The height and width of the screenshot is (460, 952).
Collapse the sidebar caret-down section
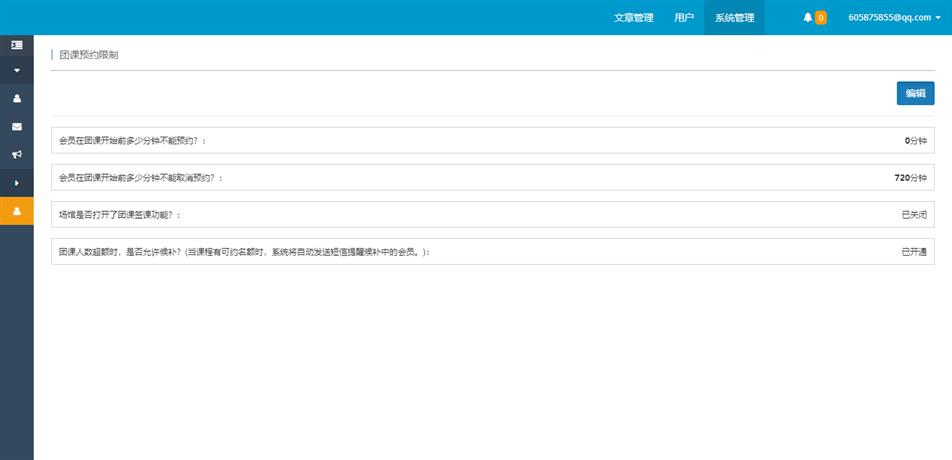pyautogui.click(x=17, y=71)
